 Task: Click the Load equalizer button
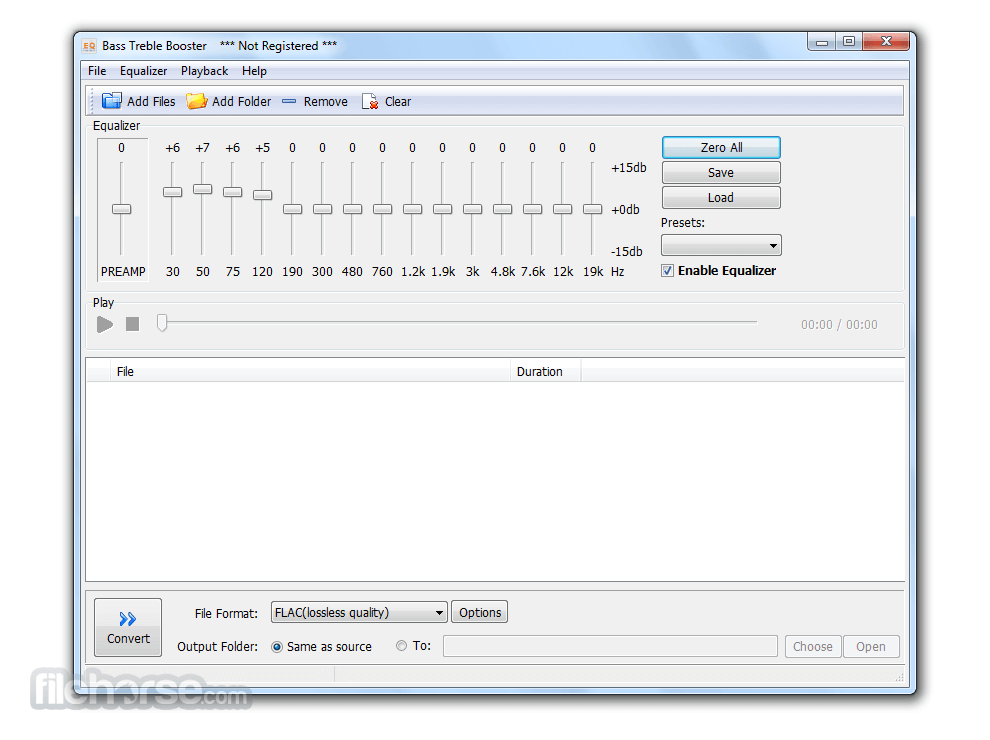(721, 198)
